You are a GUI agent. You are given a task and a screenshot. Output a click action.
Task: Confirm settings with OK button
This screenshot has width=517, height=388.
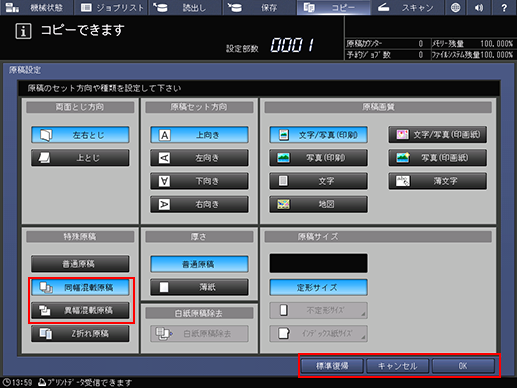click(463, 366)
